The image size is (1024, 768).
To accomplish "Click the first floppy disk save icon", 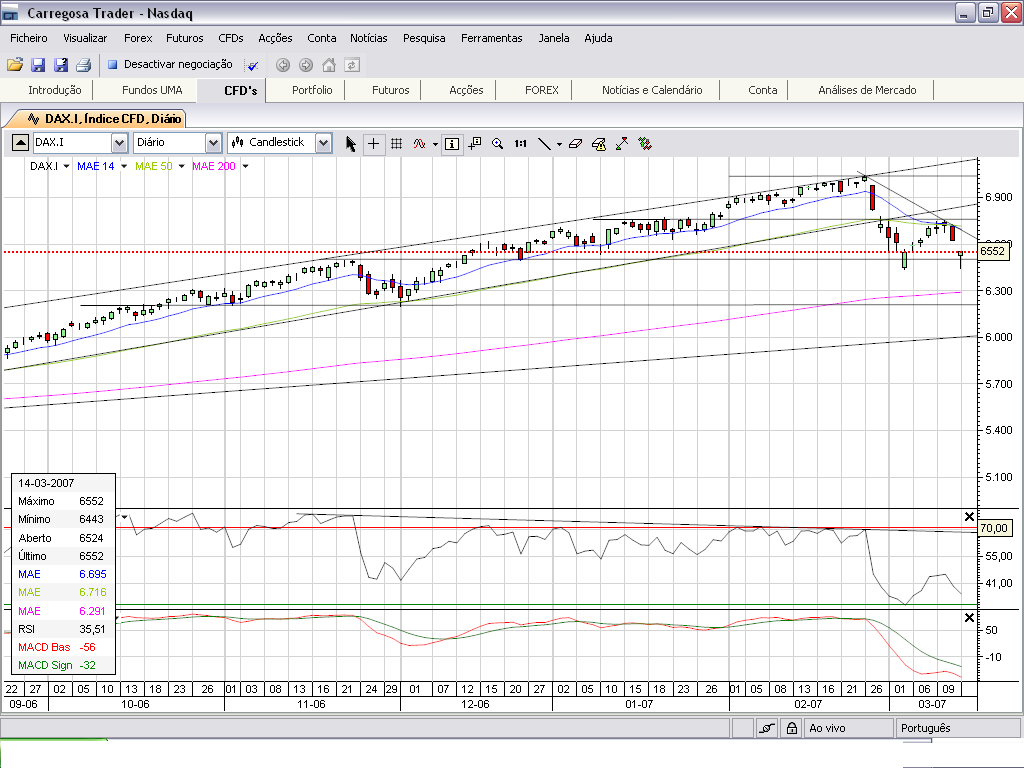I will pos(38,65).
